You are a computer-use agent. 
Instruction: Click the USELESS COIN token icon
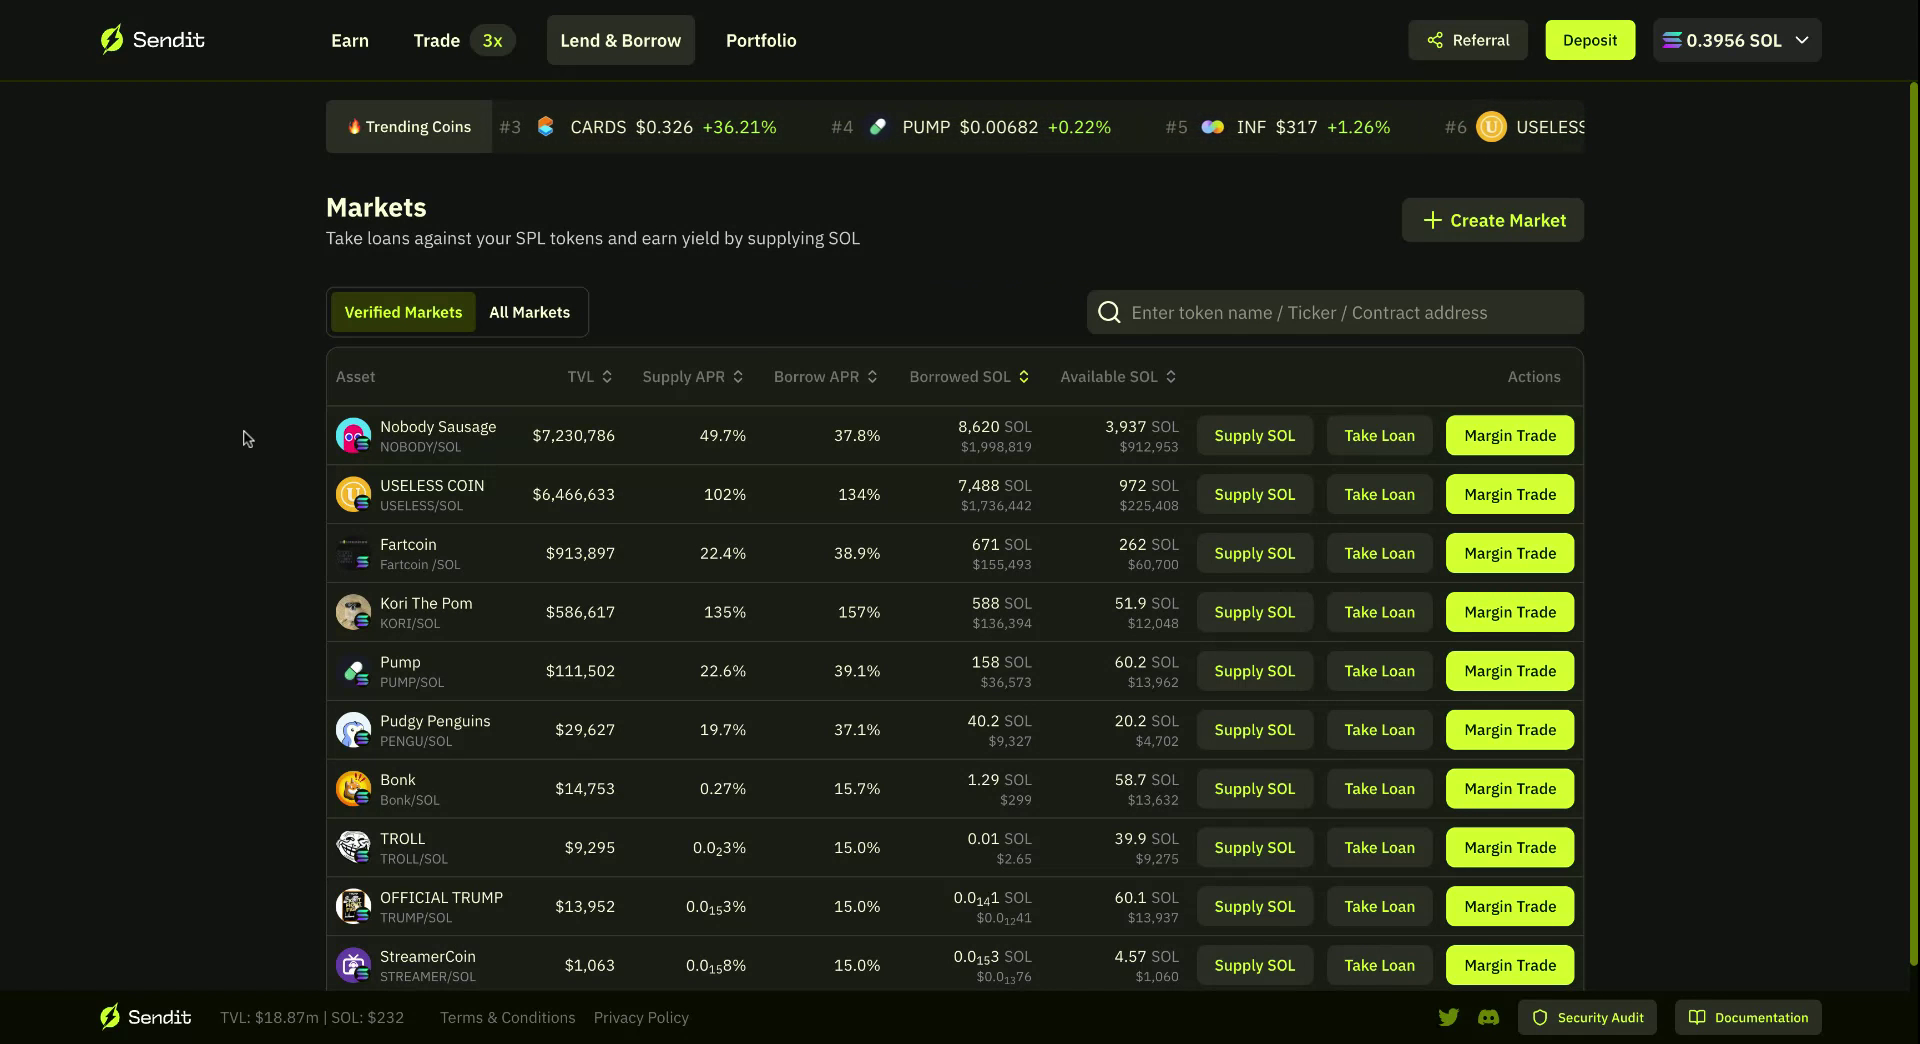[353, 495]
